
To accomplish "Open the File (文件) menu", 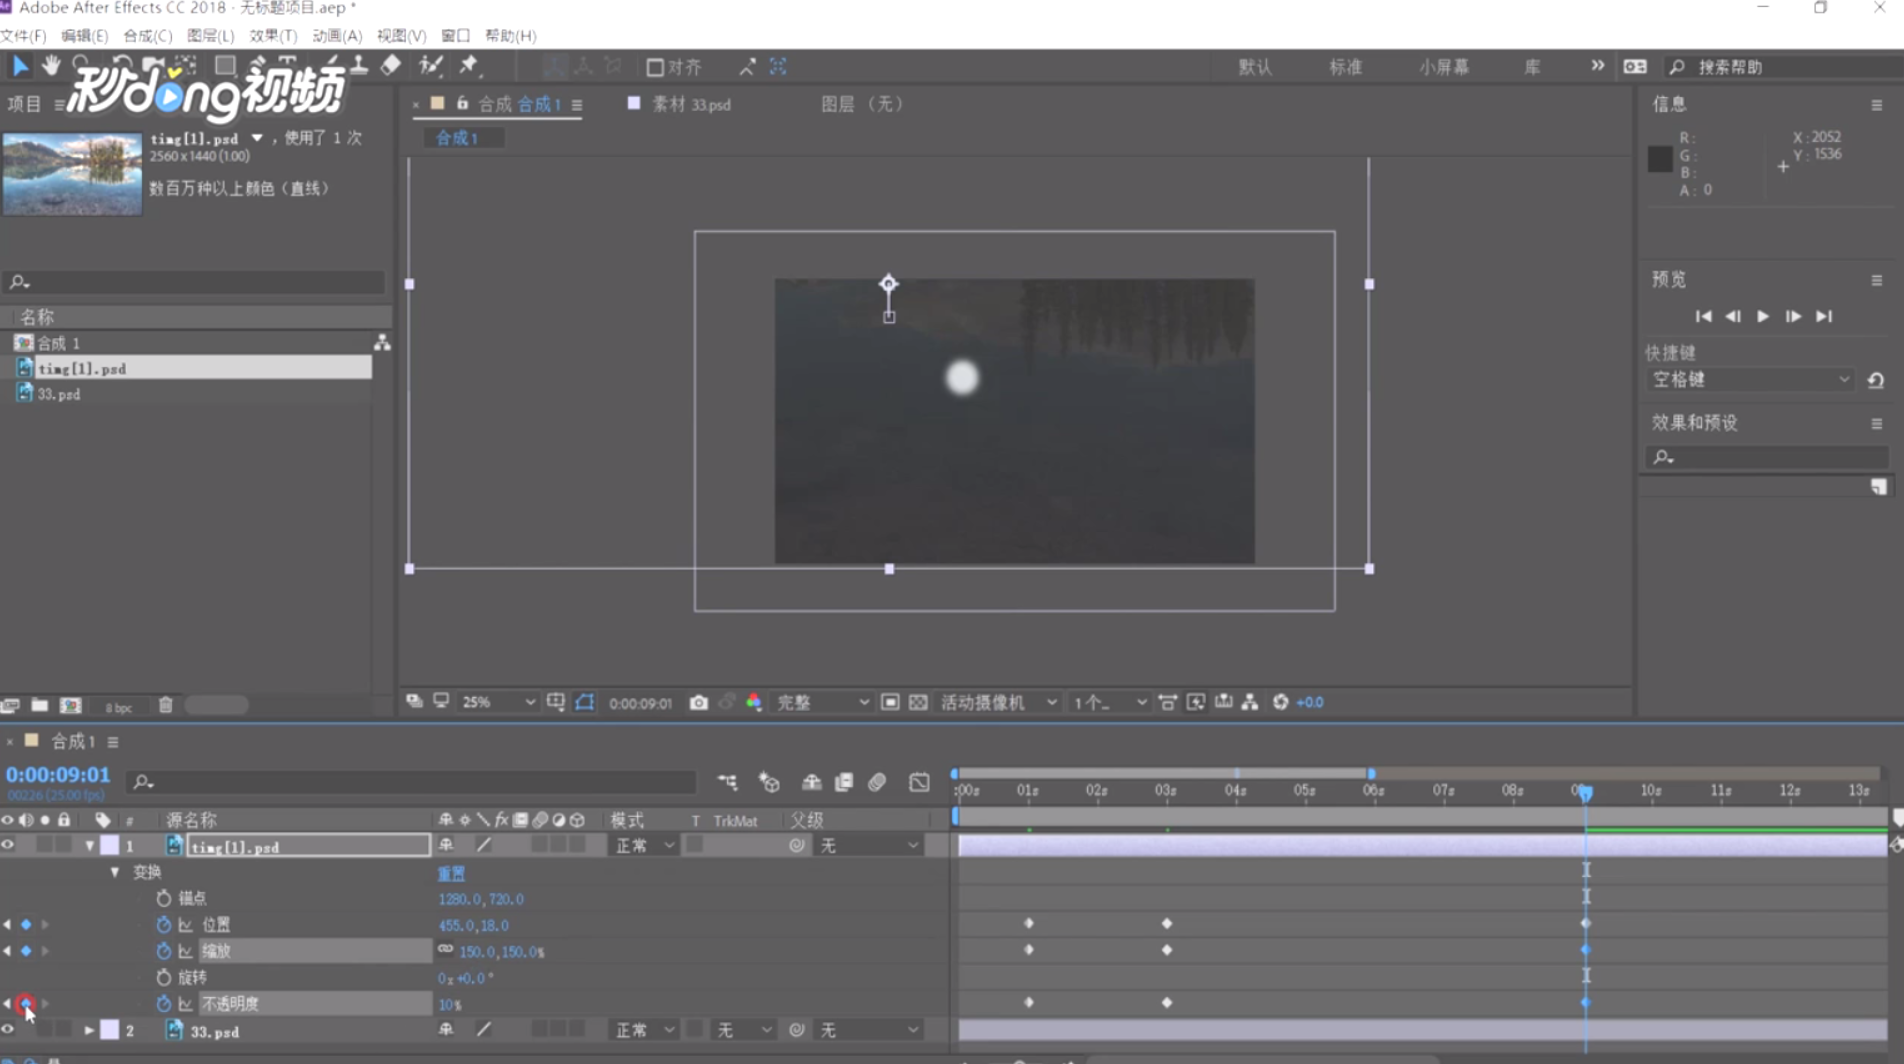I will (x=24, y=36).
